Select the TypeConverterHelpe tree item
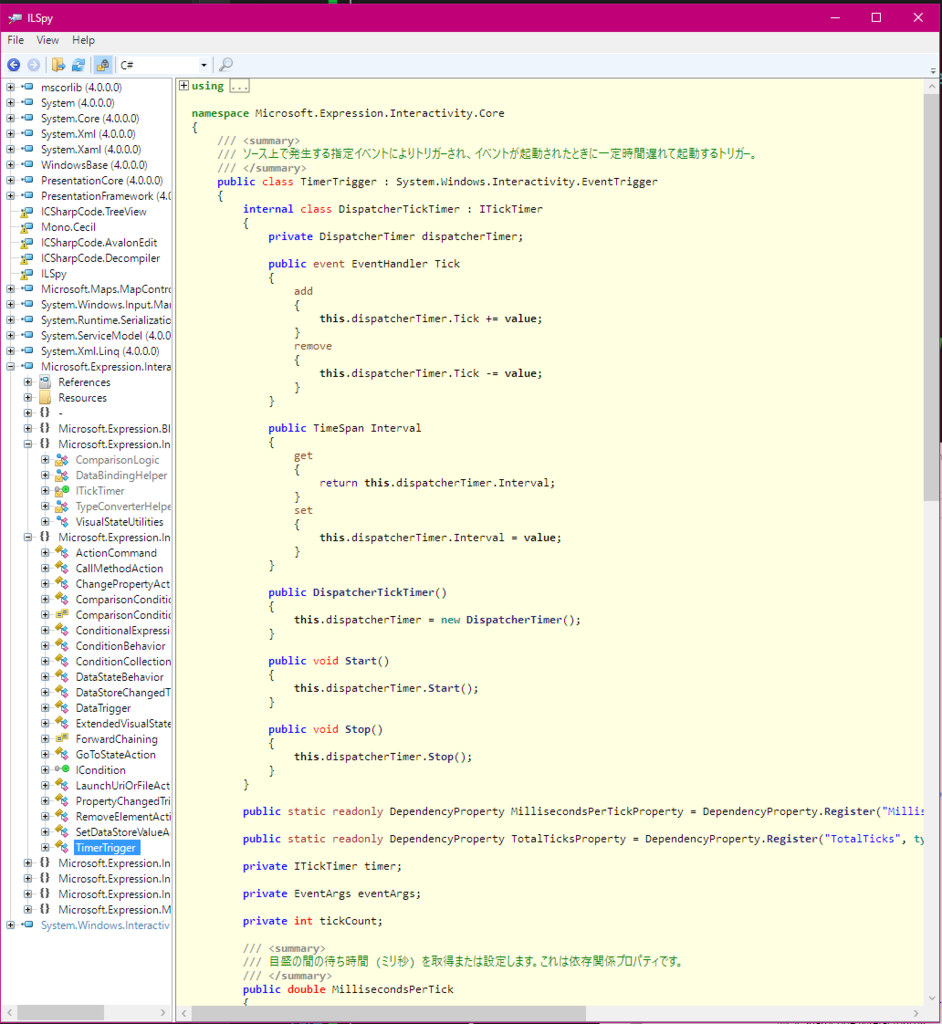 [123, 506]
